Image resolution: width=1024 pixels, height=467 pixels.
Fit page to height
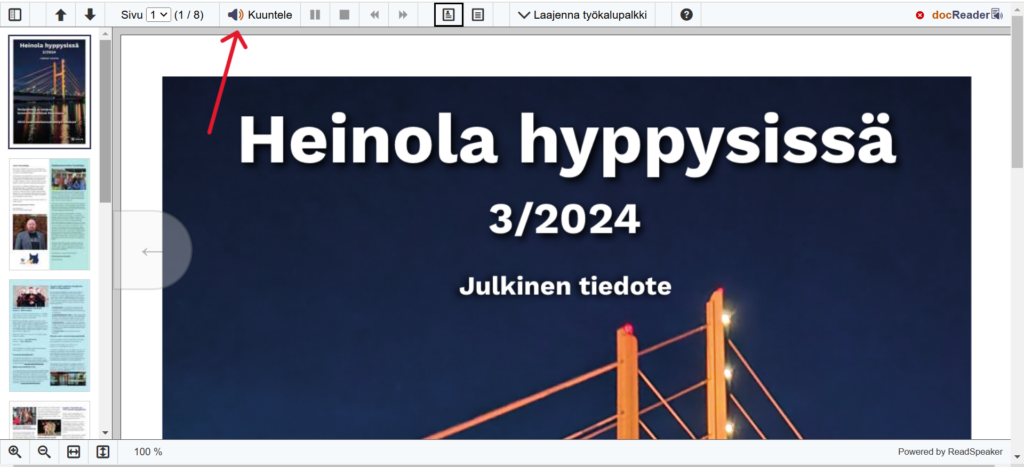tap(103, 452)
